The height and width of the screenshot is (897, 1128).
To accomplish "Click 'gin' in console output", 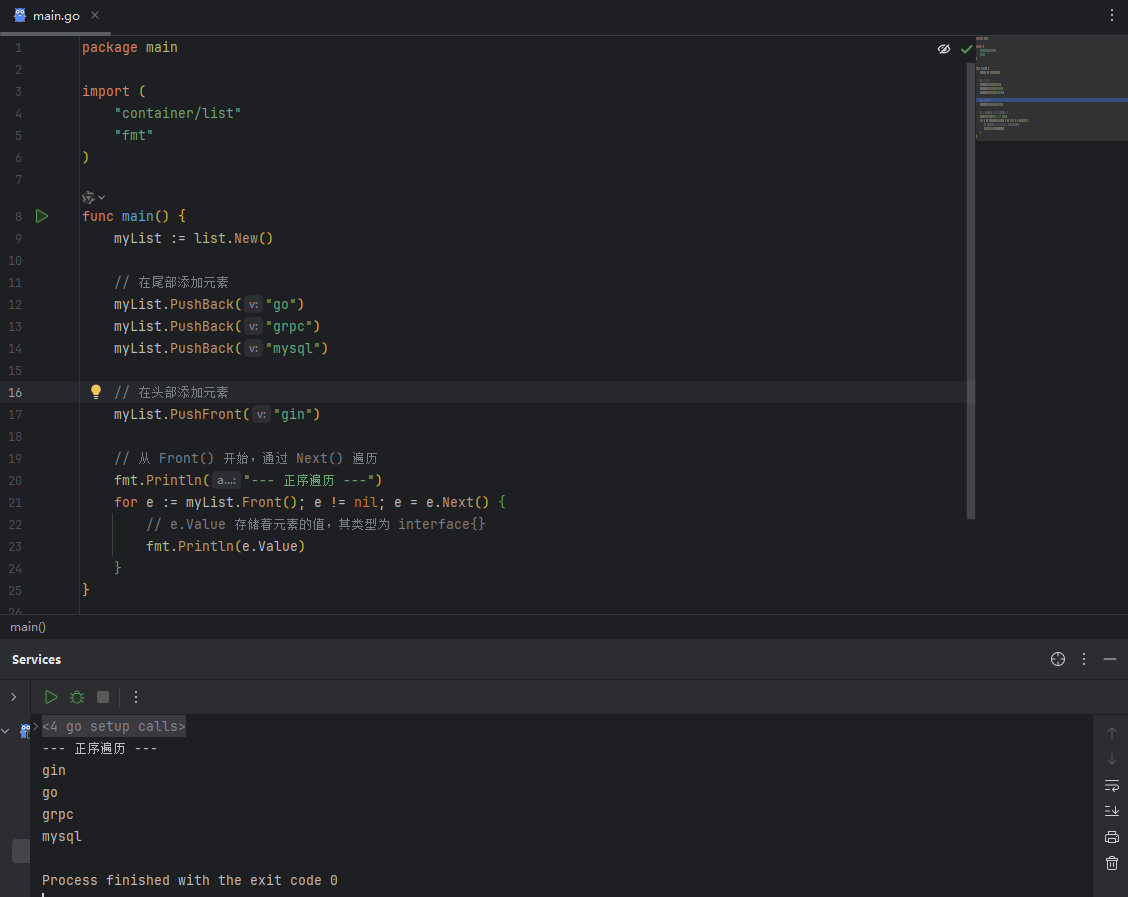I will 54,770.
